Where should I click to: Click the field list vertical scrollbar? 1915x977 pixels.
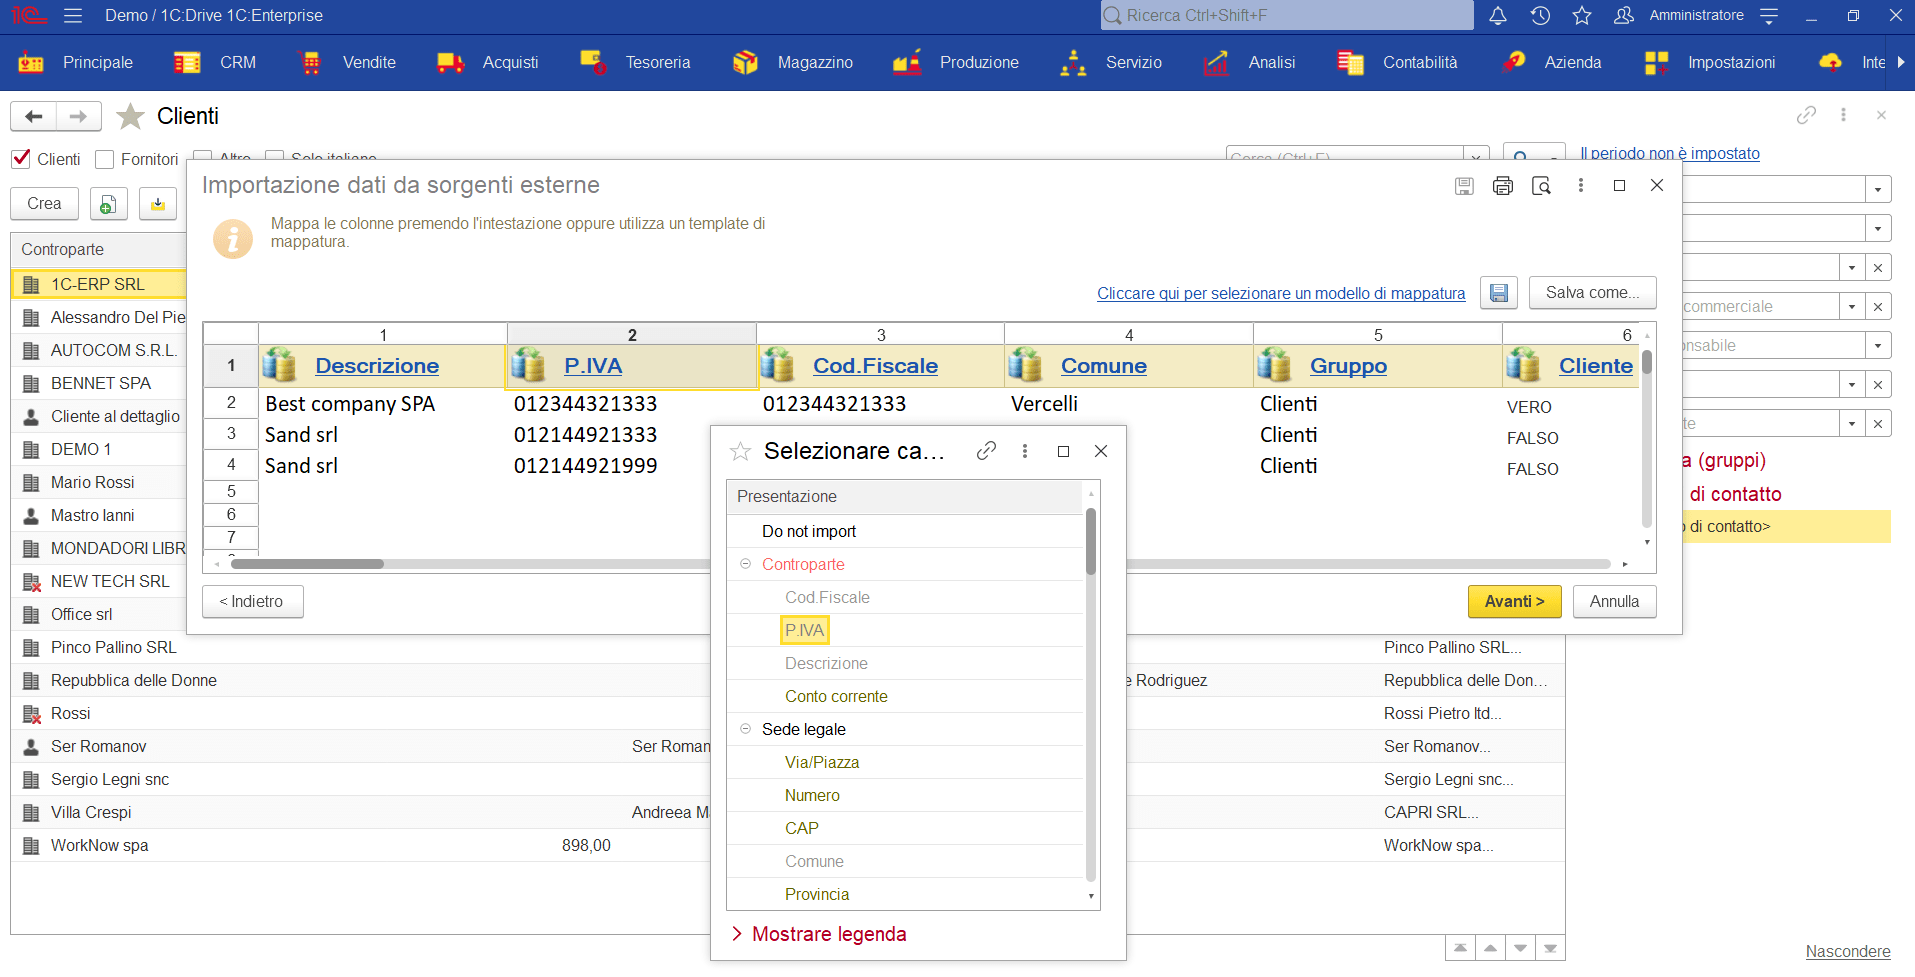(x=1091, y=541)
